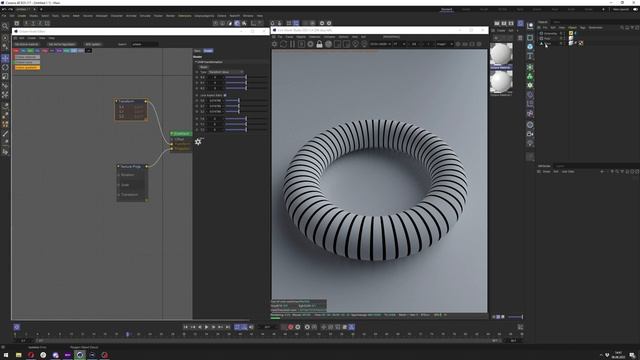
Task: Click Get Active Material button
Action: (x=27, y=44)
